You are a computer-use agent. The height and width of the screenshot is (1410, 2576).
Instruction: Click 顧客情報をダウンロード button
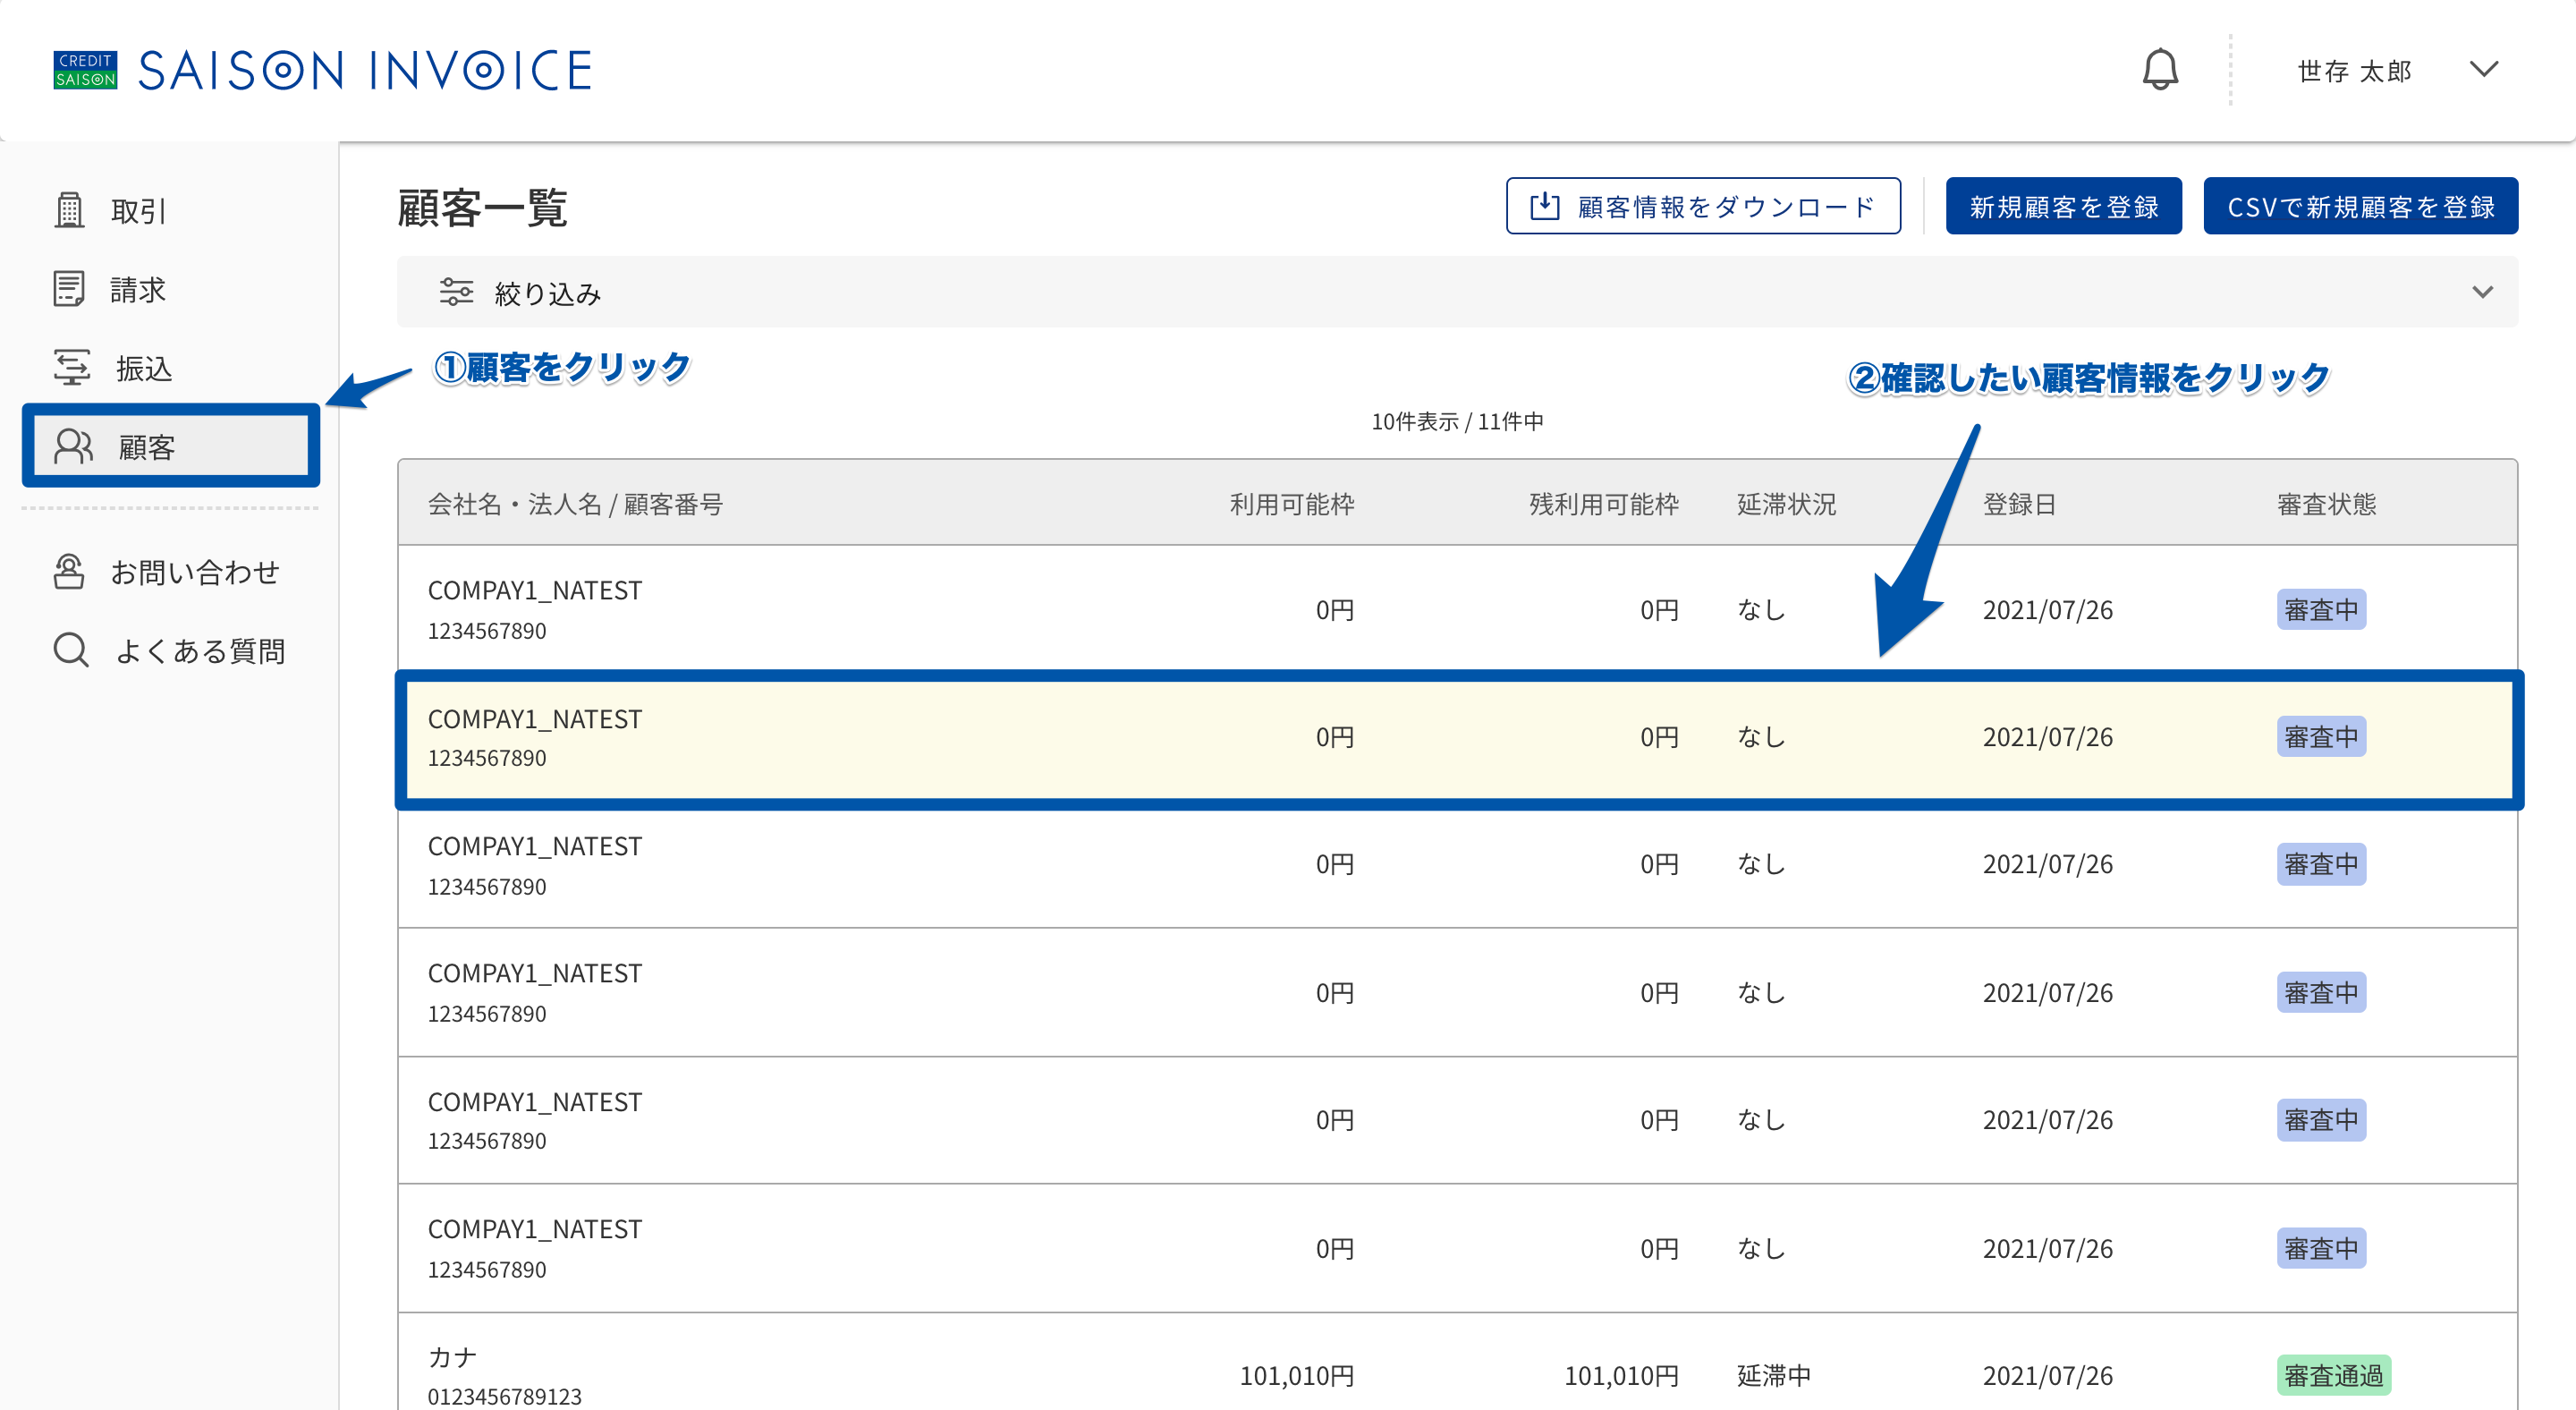tap(1703, 206)
